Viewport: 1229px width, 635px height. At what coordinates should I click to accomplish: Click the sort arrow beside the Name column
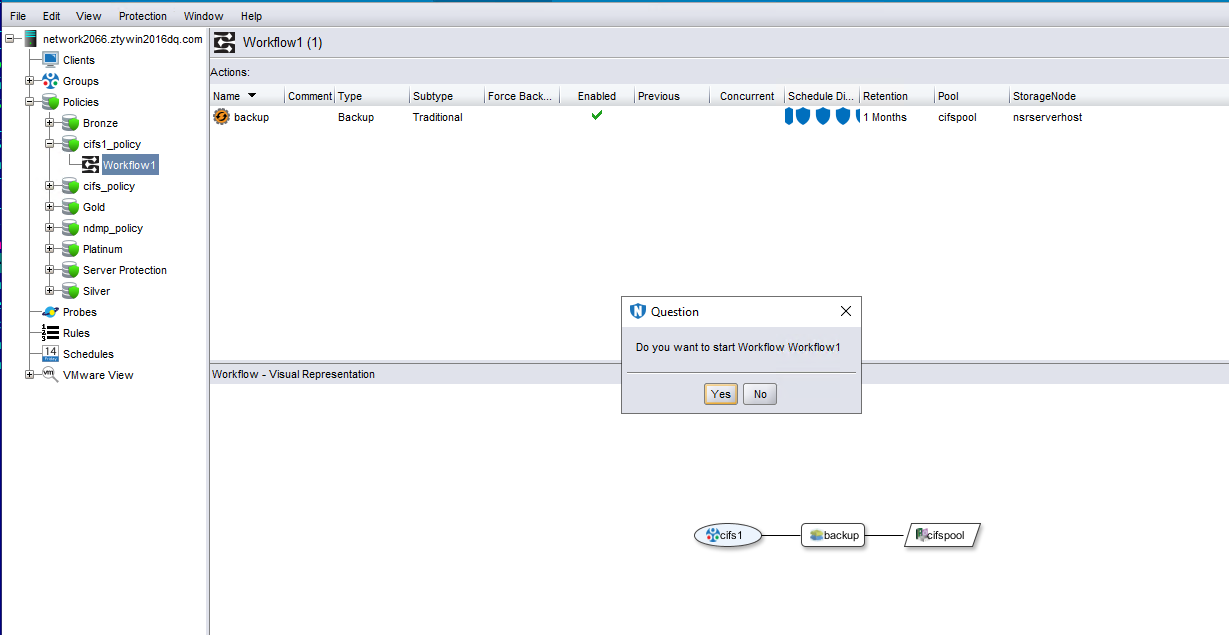(x=252, y=96)
